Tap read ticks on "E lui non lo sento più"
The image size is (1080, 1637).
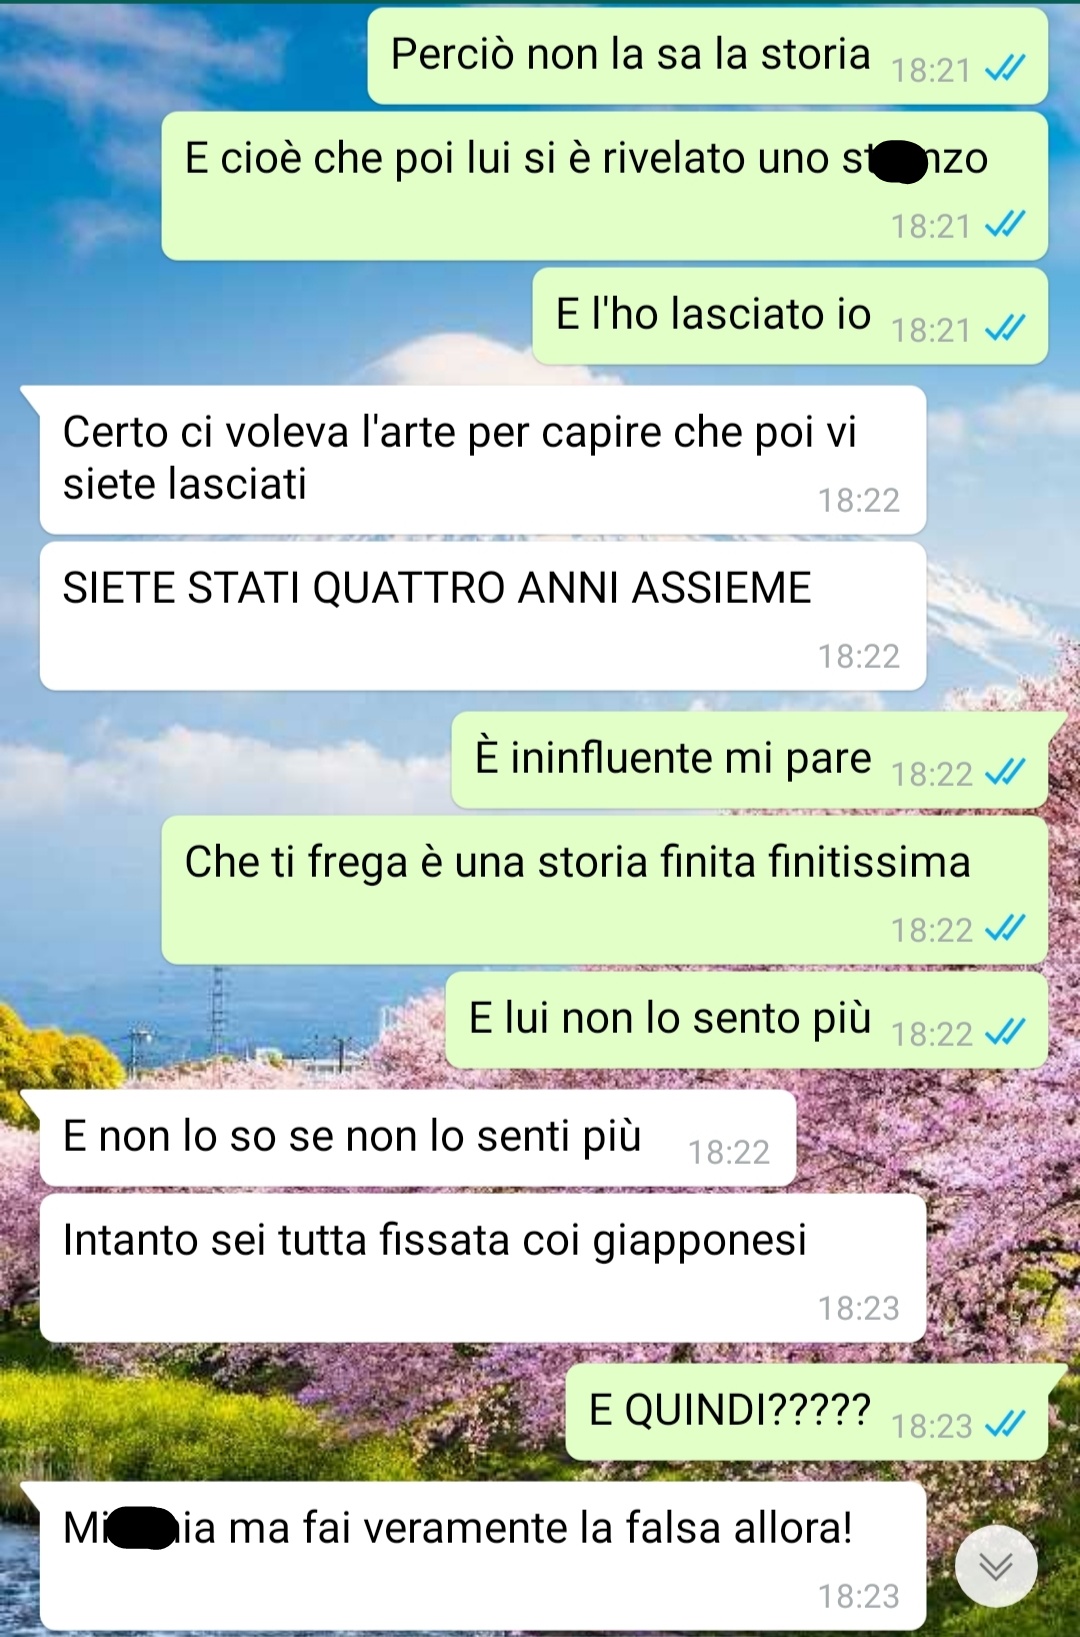(x=1005, y=1033)
